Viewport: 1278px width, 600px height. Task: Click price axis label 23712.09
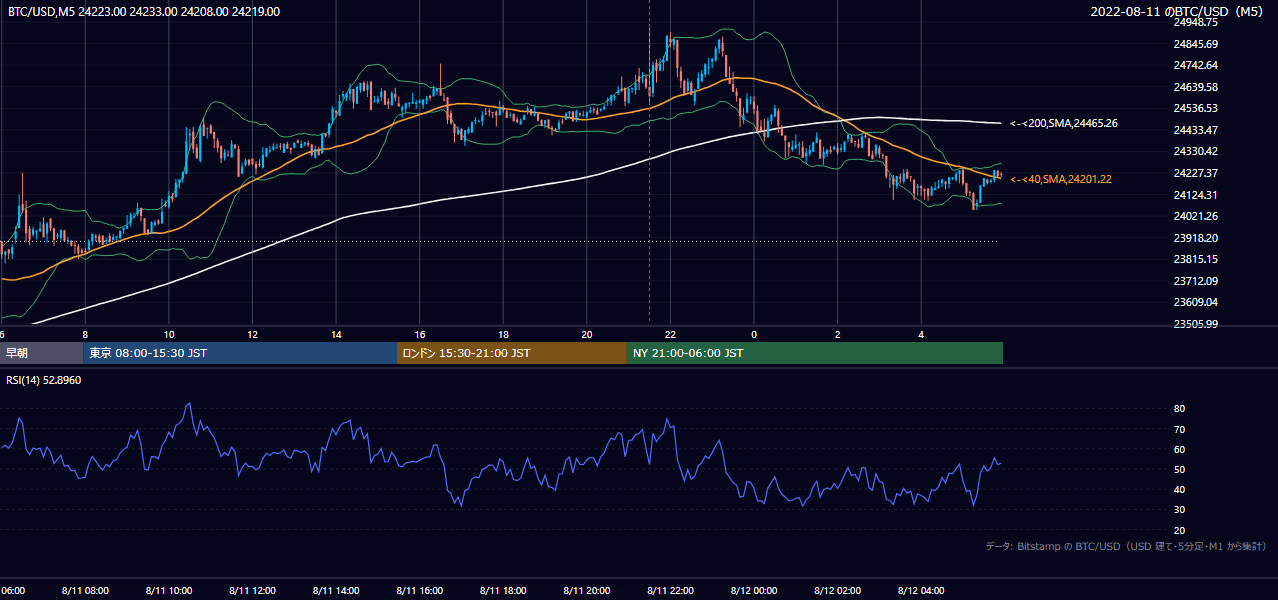point(1196,281)
